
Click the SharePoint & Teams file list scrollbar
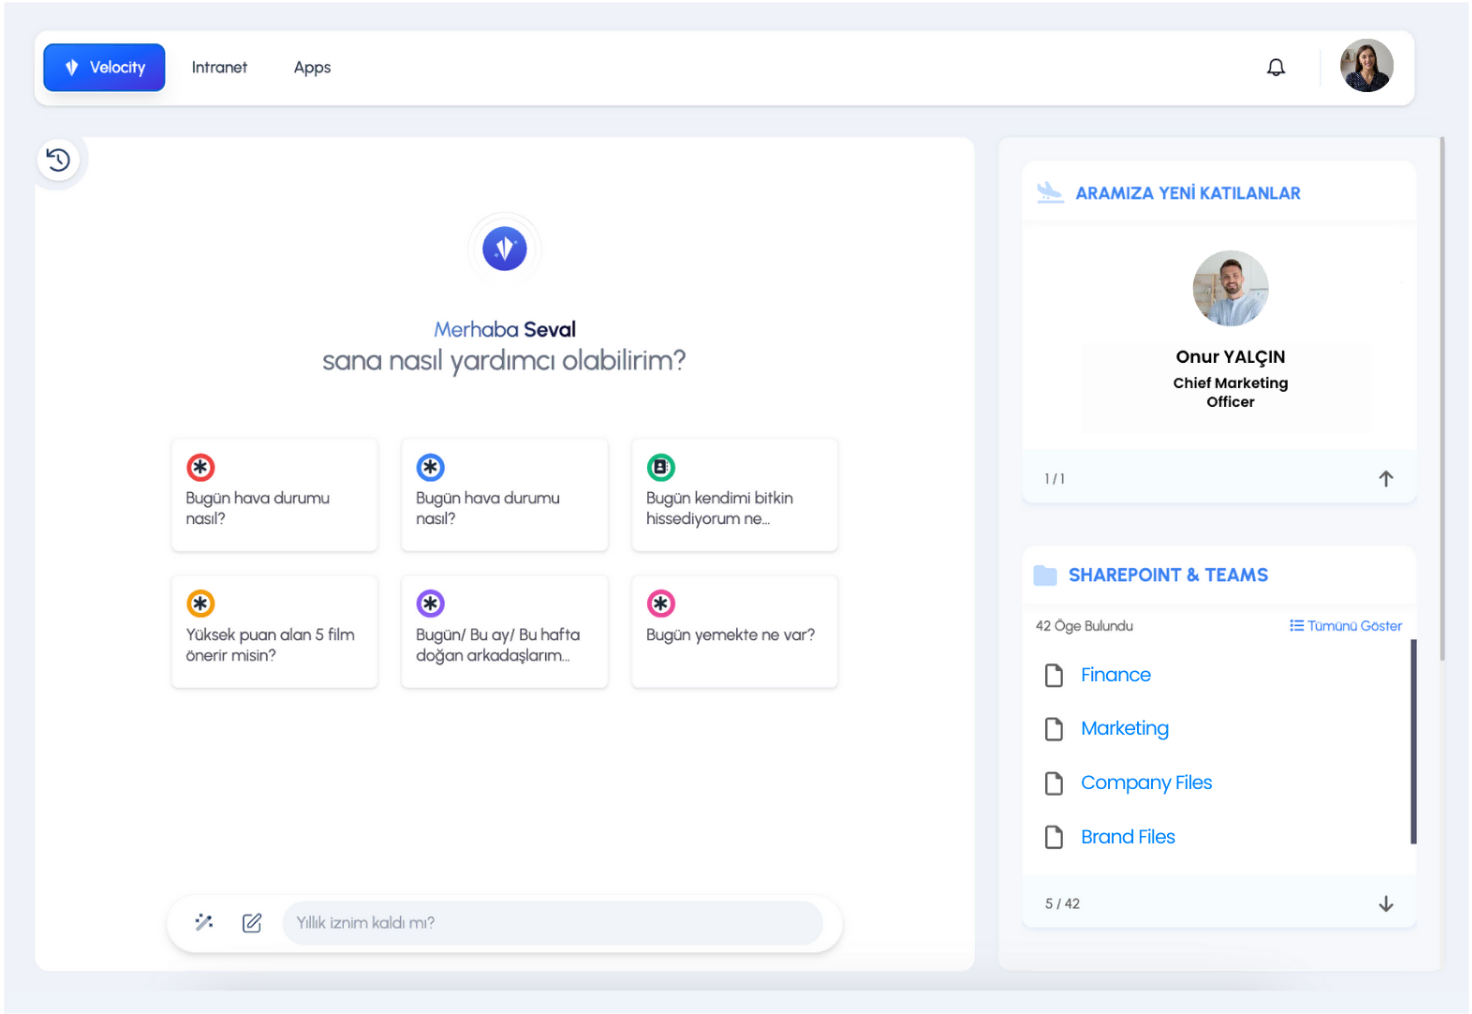(x=1413, y=742)
